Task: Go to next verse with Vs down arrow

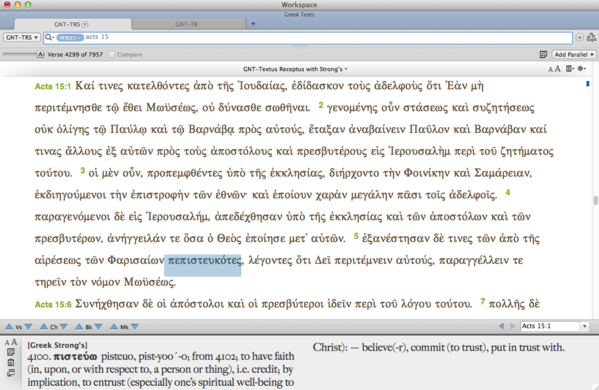Action: [x=28, y=327]
